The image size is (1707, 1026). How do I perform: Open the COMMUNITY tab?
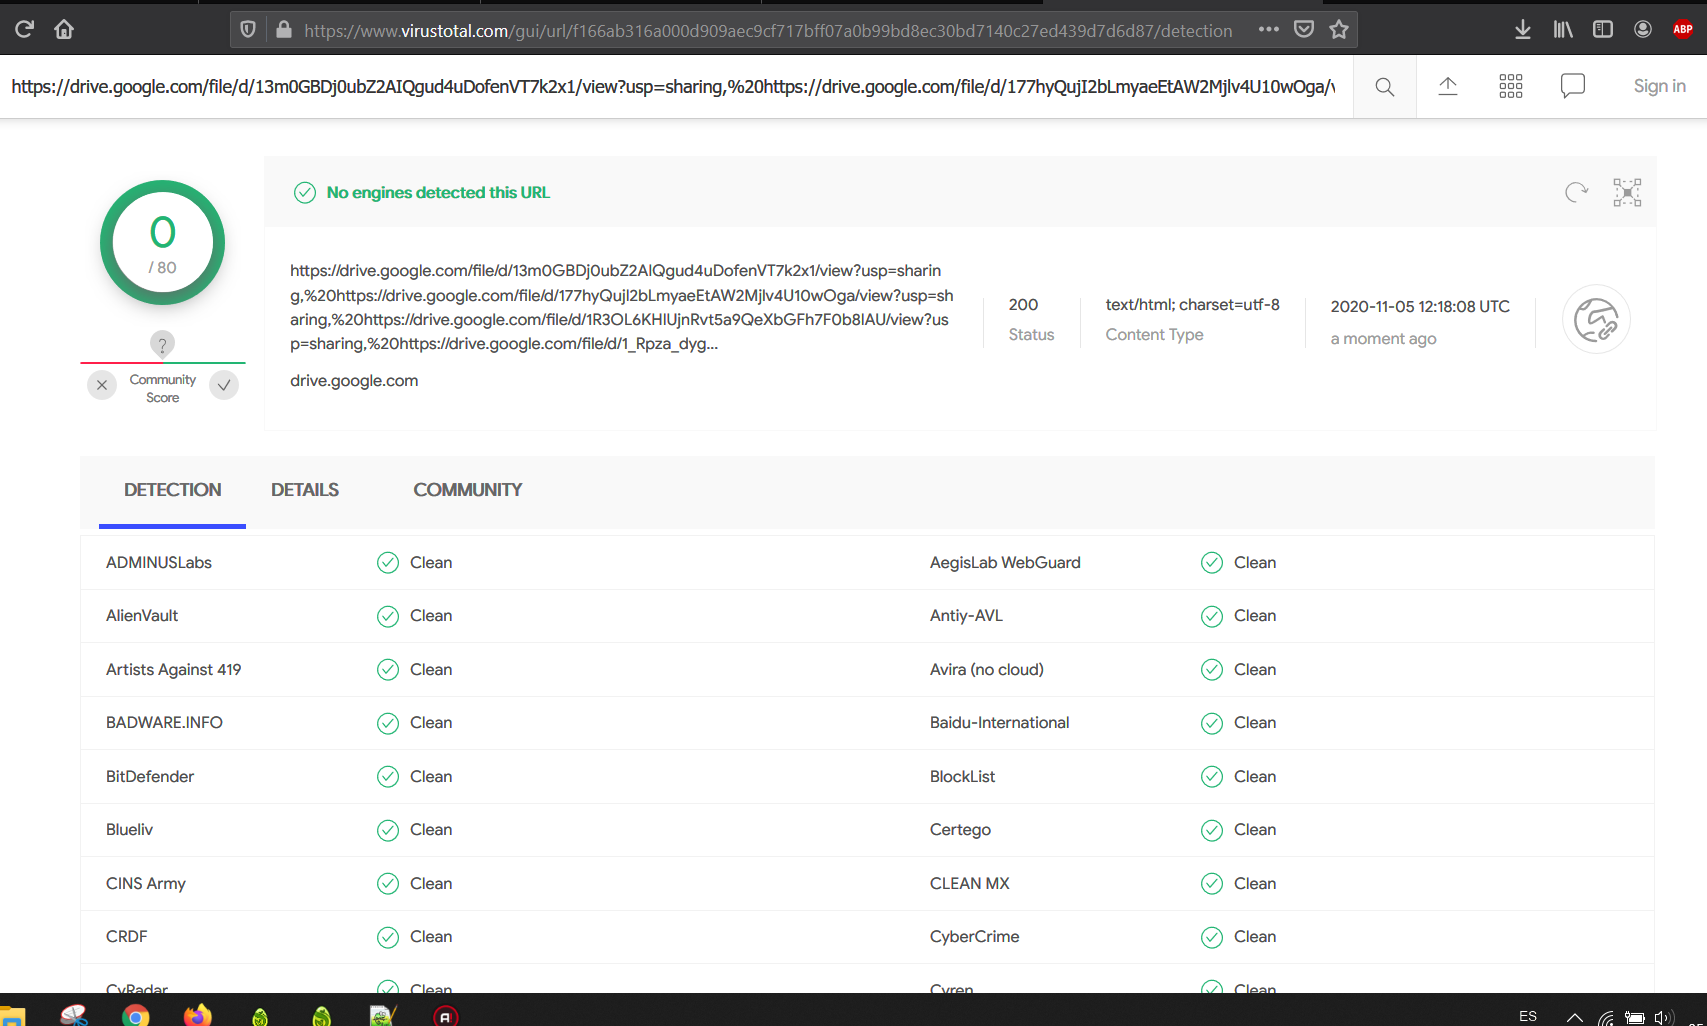(468, 490)
